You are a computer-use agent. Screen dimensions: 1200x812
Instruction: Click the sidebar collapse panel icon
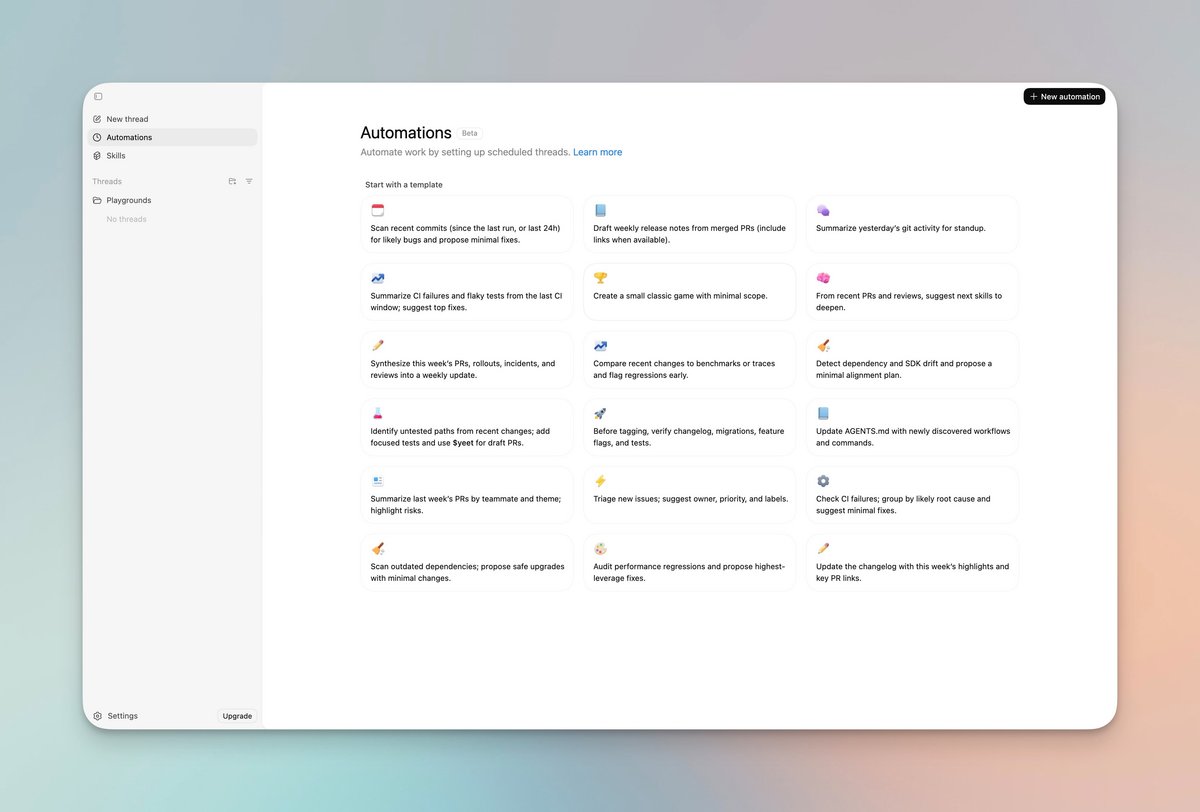tap(98, 96)
